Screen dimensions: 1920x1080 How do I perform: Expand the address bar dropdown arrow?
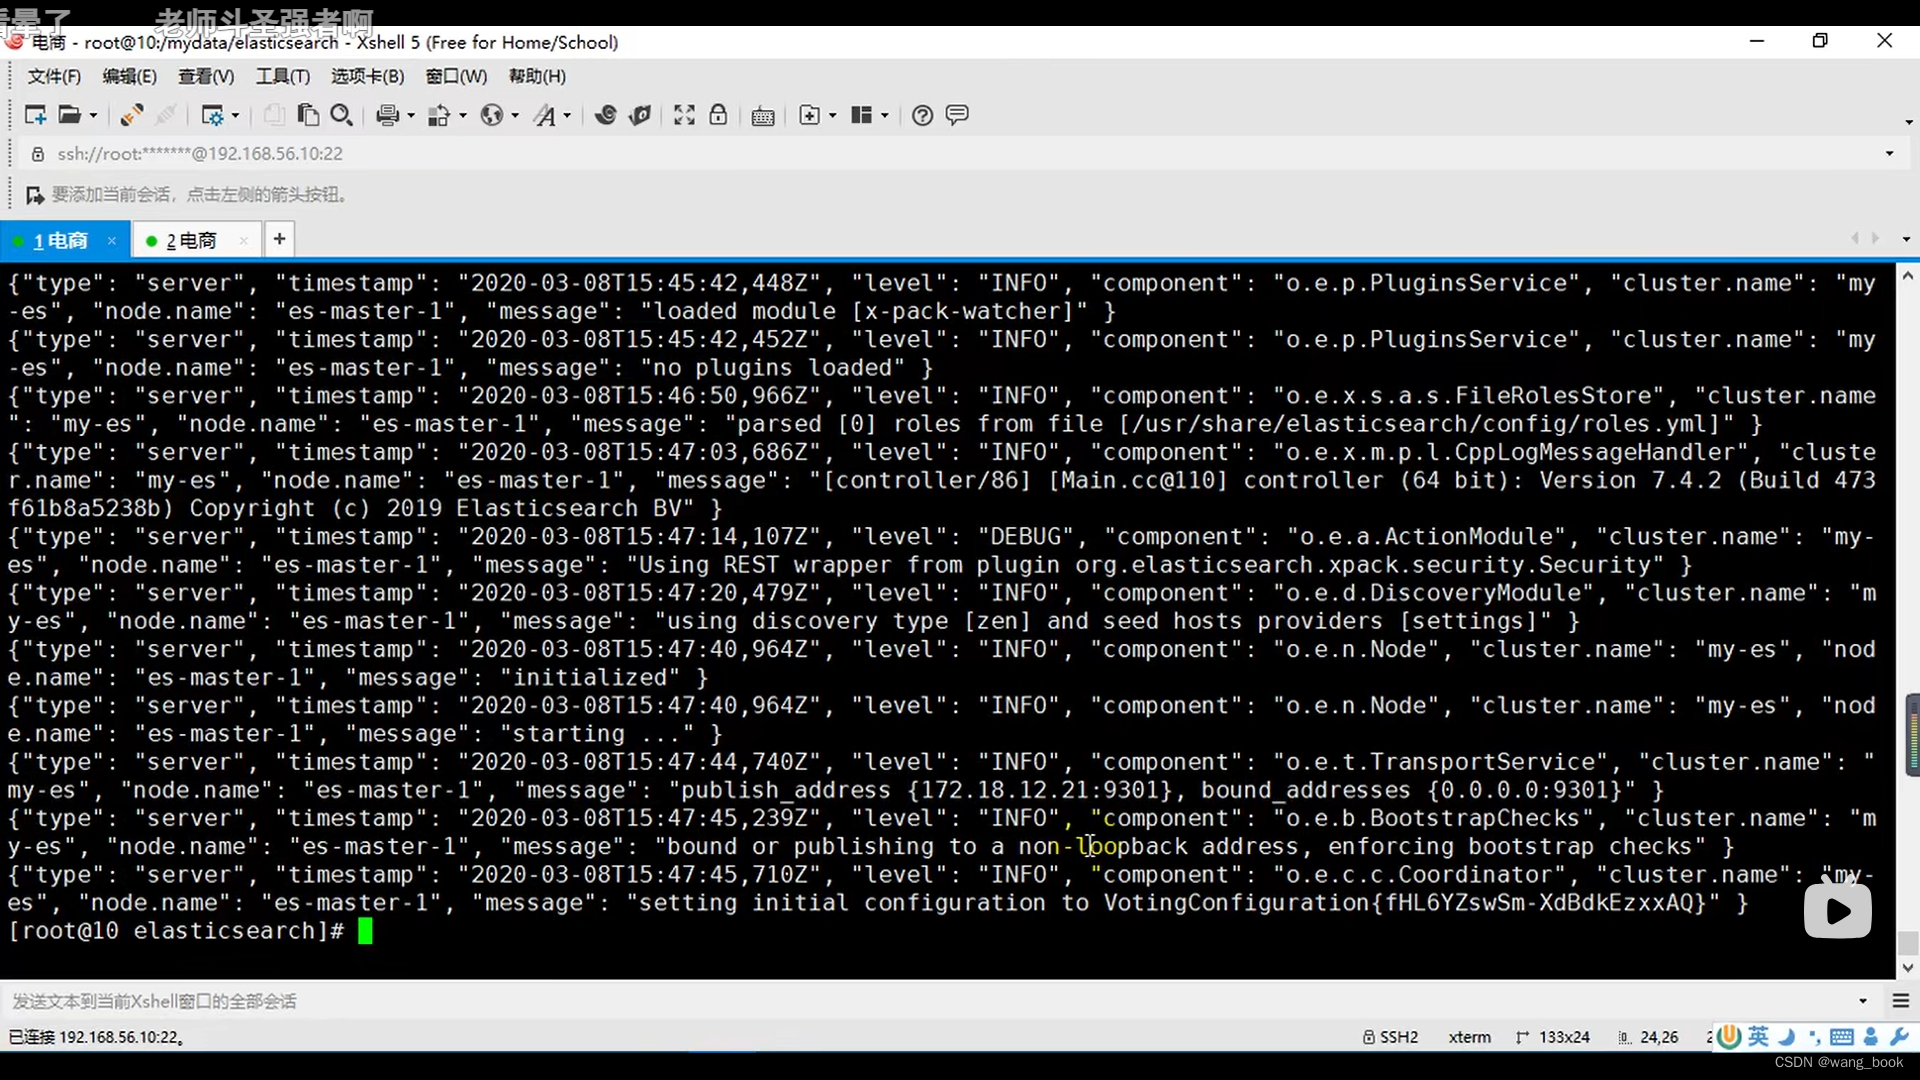tap(1889, 154)
